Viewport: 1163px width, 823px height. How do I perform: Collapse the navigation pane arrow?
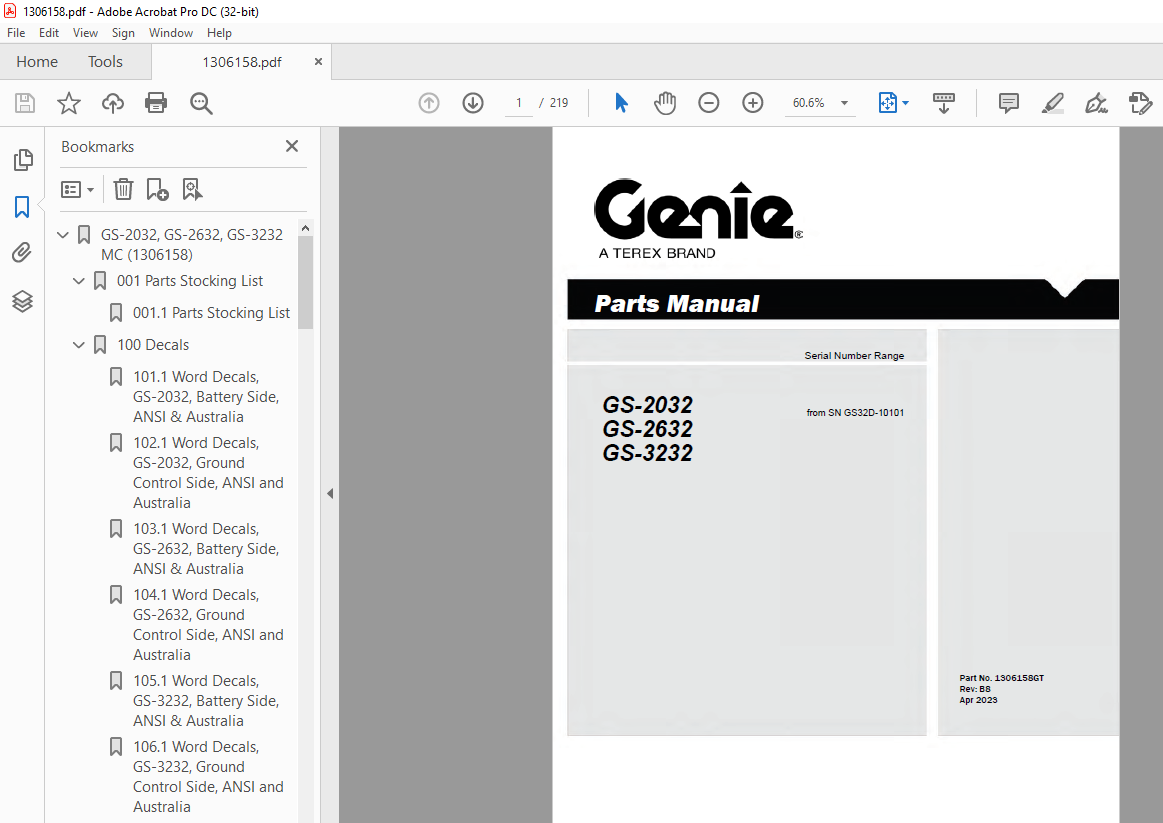[x=330, y=494]
